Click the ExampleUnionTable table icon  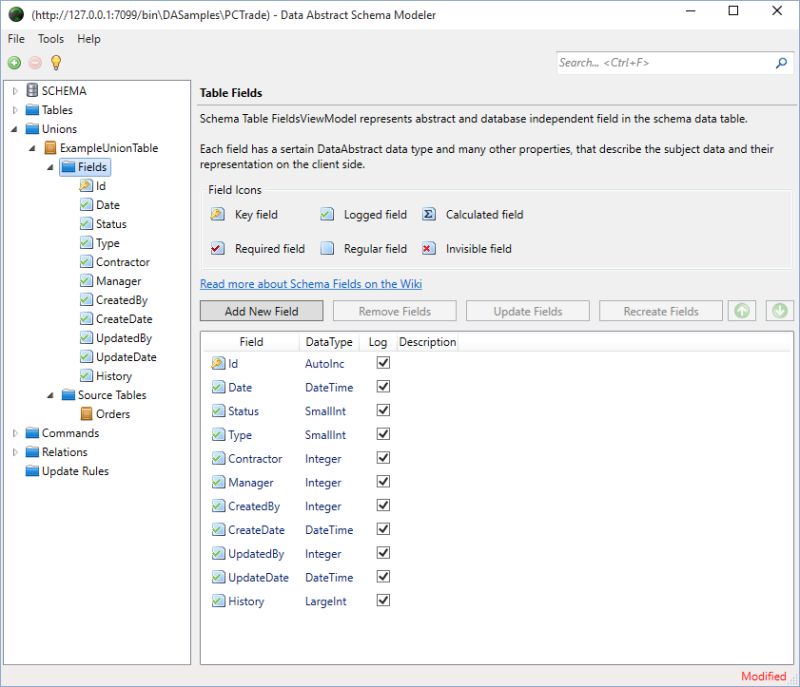50,148
